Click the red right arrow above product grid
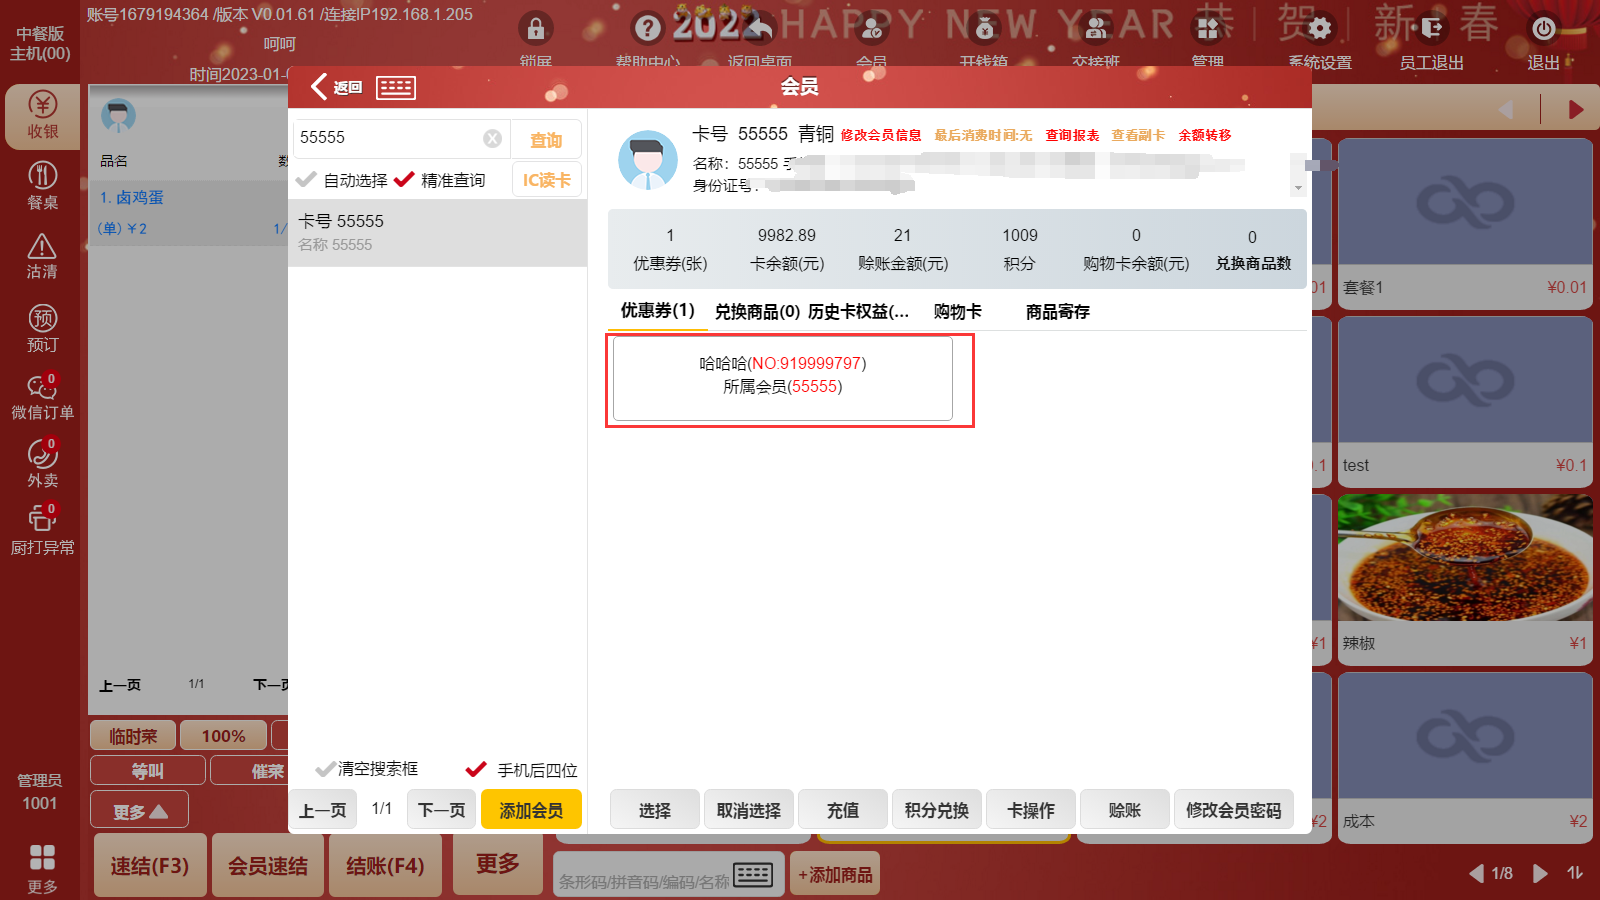This screenshot has height=900, width=1600. point(1576,109)
